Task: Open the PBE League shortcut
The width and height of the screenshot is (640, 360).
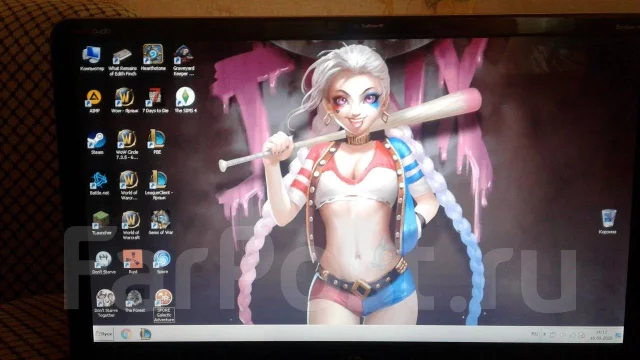Action: coord(157,142)
